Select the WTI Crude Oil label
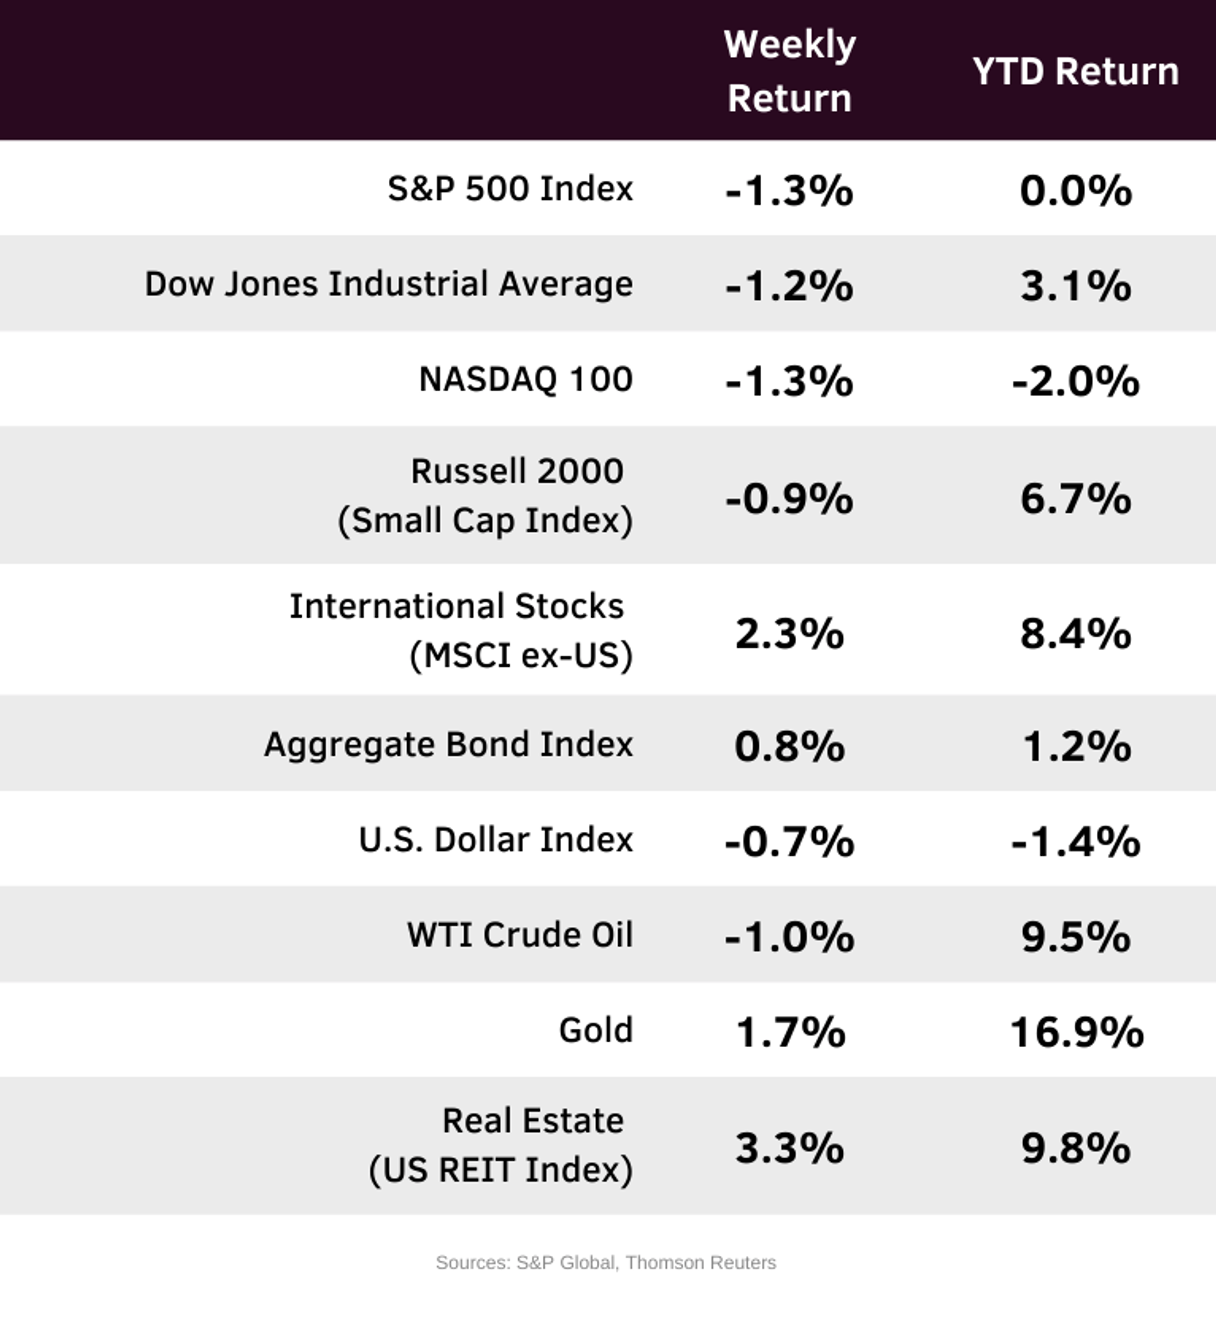The width and height of the screenshot is (1216, 1324). point(520,935)
